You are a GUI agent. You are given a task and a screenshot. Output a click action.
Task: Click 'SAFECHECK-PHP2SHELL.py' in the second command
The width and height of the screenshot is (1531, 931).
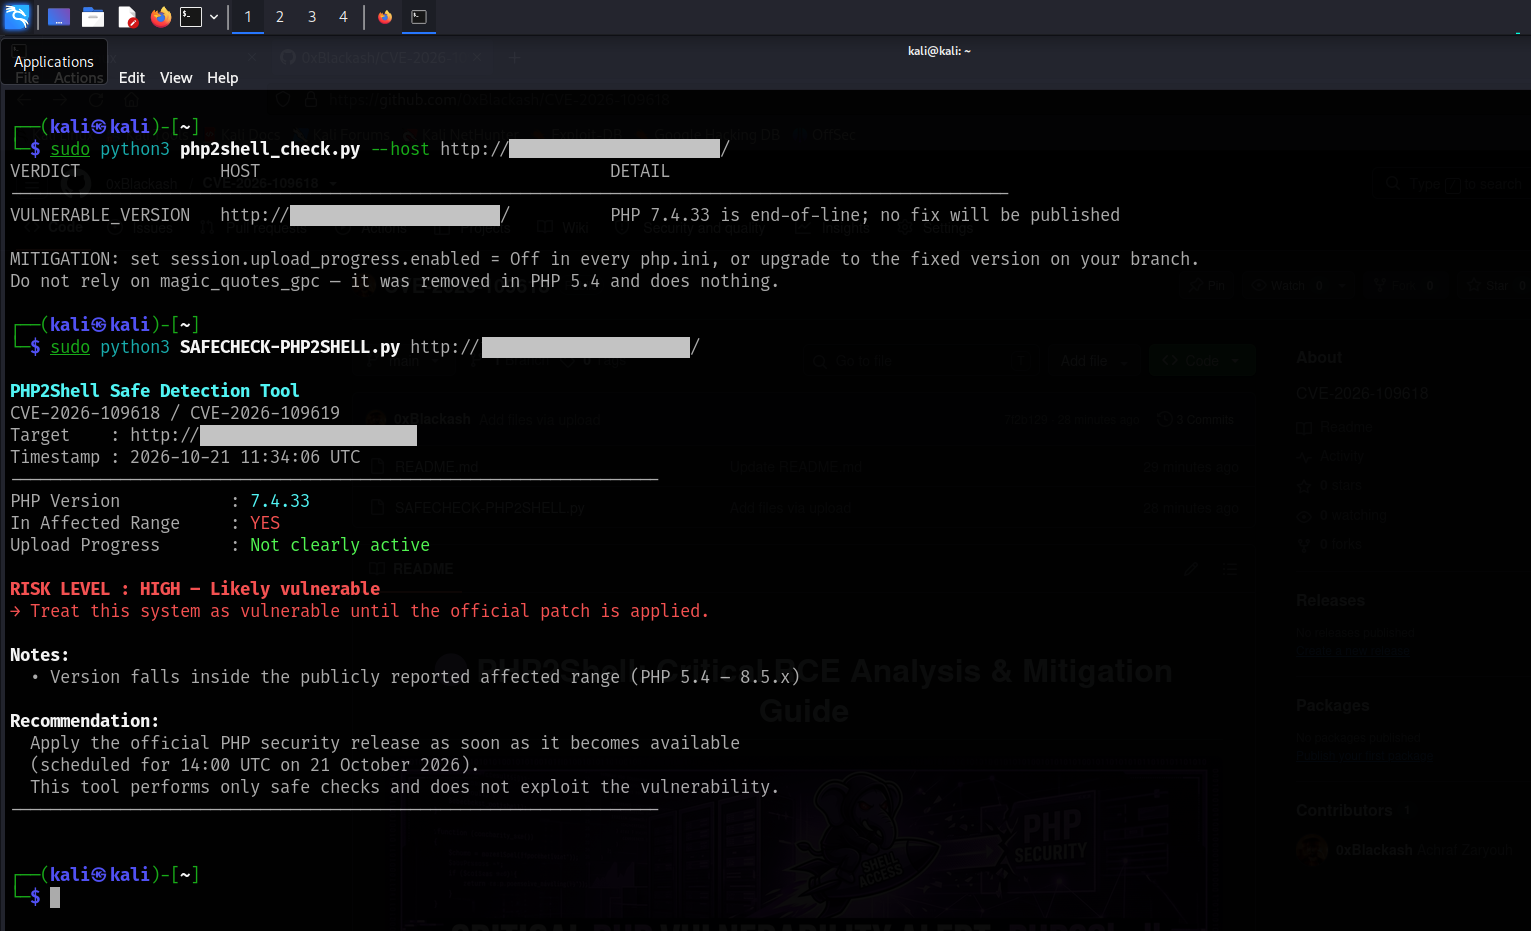click(290, 347)
